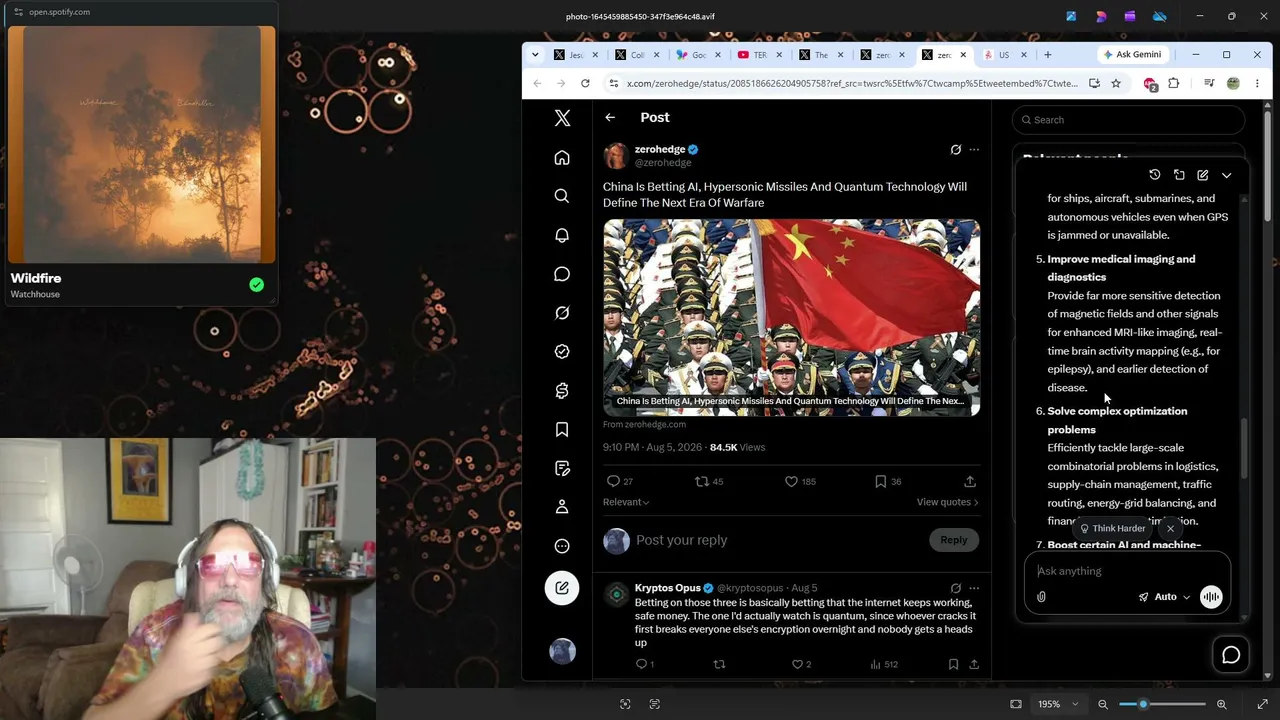Share the zerohedge post

pos(970,482)
